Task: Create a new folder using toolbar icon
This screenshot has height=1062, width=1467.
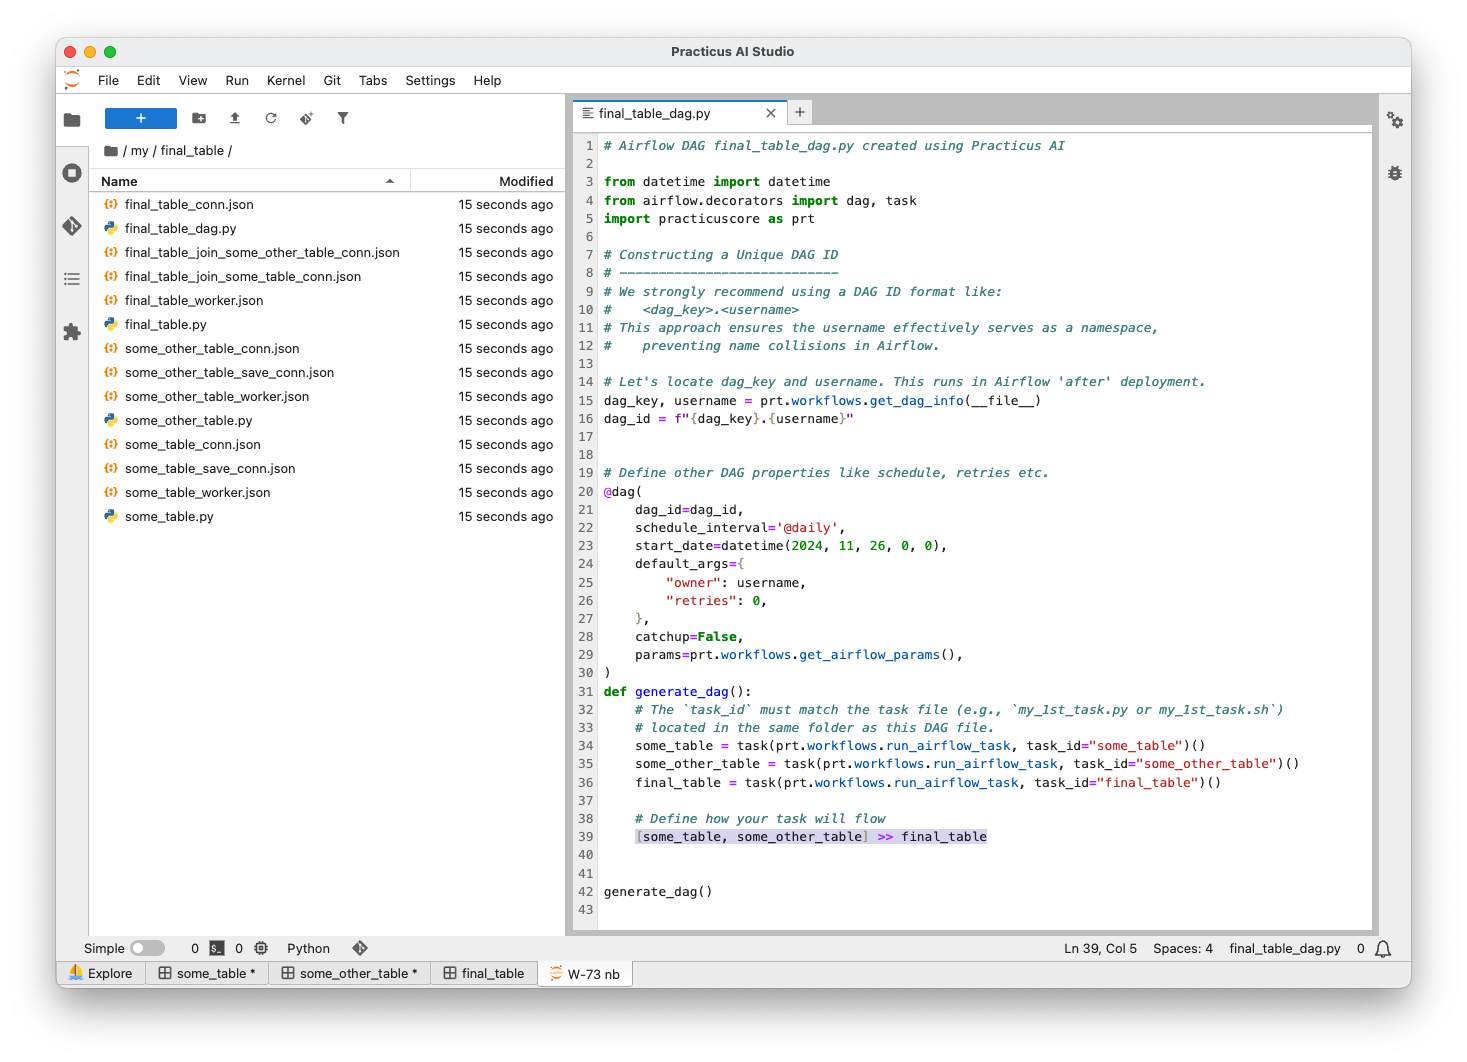Action: (199, 118)
